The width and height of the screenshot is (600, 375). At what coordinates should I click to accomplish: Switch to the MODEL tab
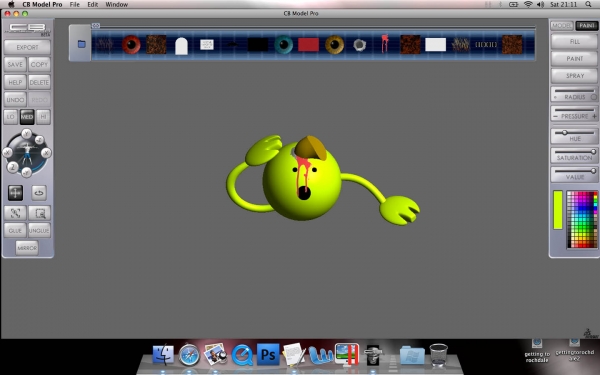562,26
